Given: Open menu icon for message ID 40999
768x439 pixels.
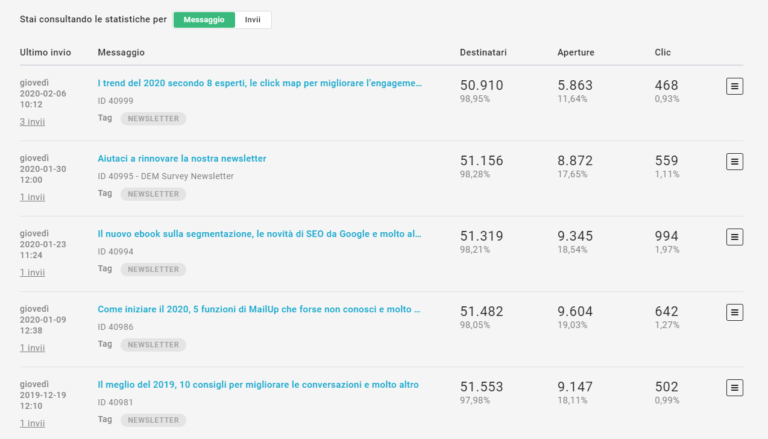Looking at the screenshot, I should (x=734, y=86).
